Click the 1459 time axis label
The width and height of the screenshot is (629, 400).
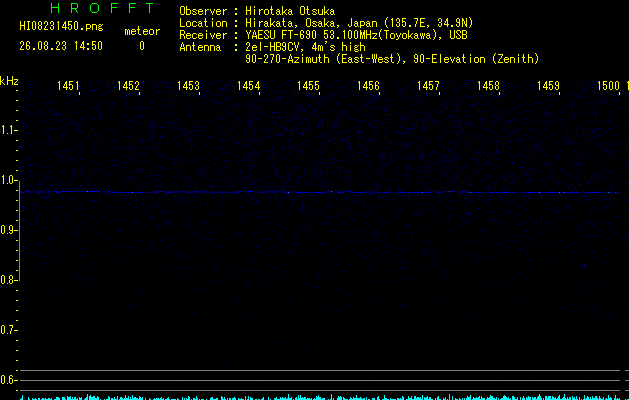pyautogui.click(x=548, y=85)
